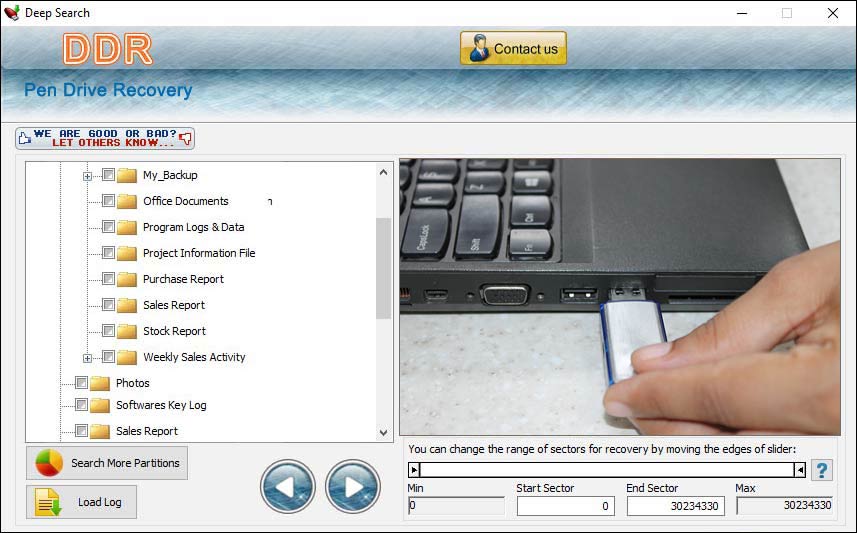Select the My_Backup label

[170, 175]
